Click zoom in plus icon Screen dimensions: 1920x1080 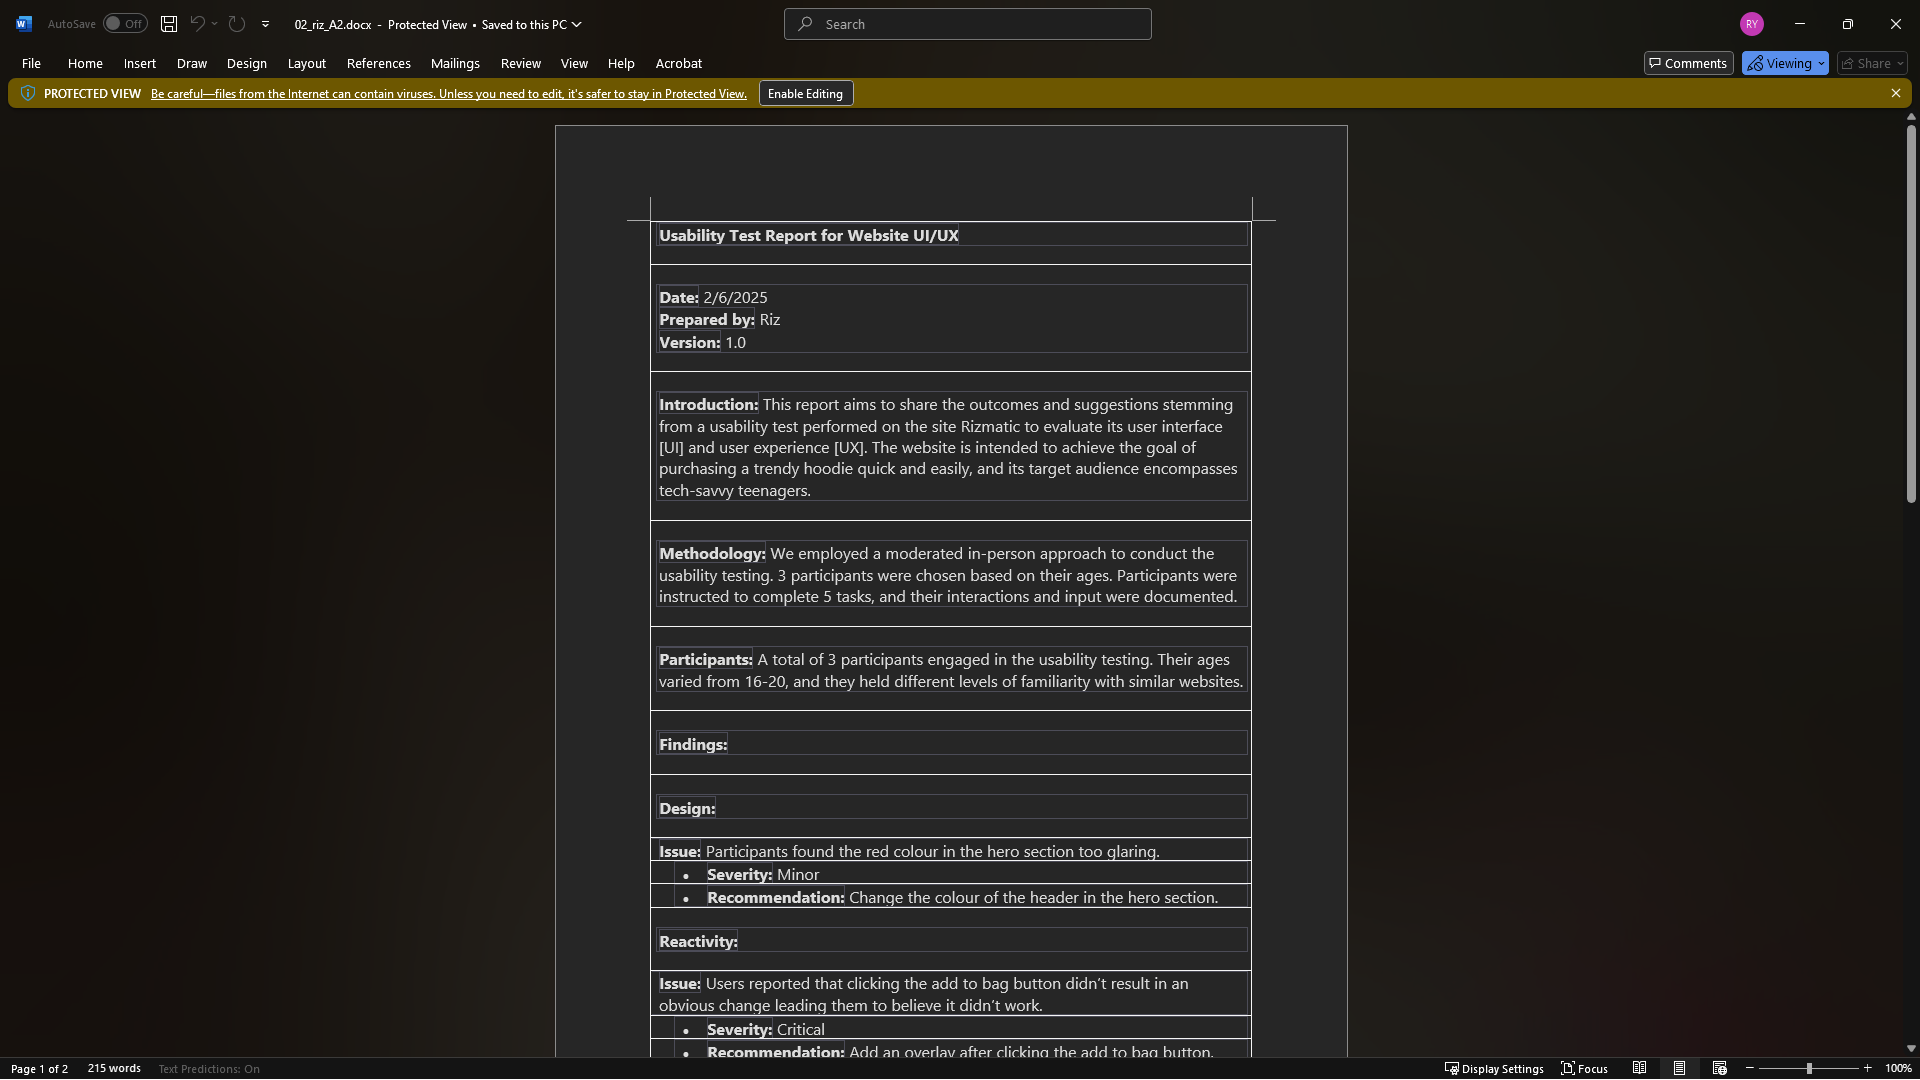(x=1867, y=1068)
